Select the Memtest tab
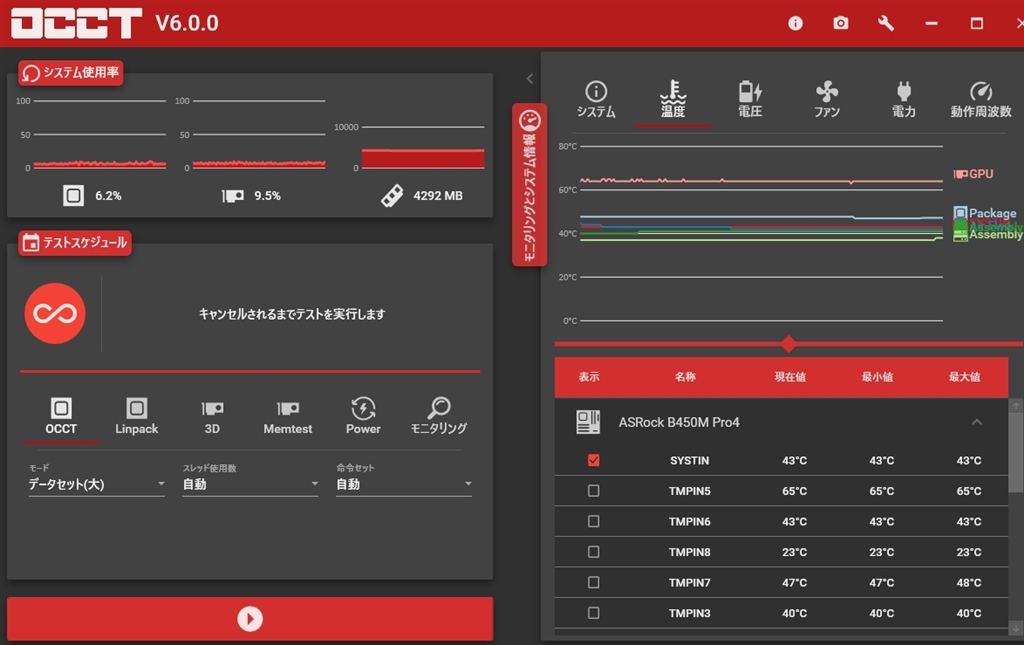The width and height of the screenshot is (1024, 645). (288, 417)
